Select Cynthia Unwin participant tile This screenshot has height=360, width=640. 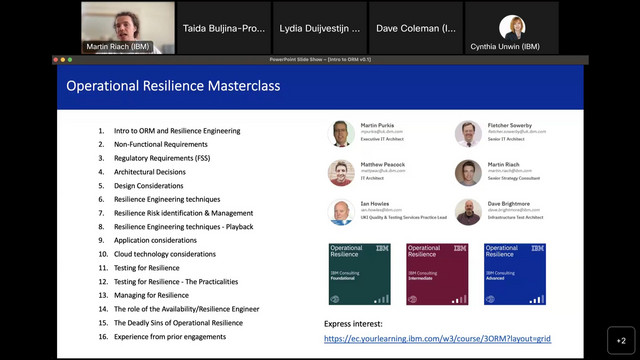[512, 28]
